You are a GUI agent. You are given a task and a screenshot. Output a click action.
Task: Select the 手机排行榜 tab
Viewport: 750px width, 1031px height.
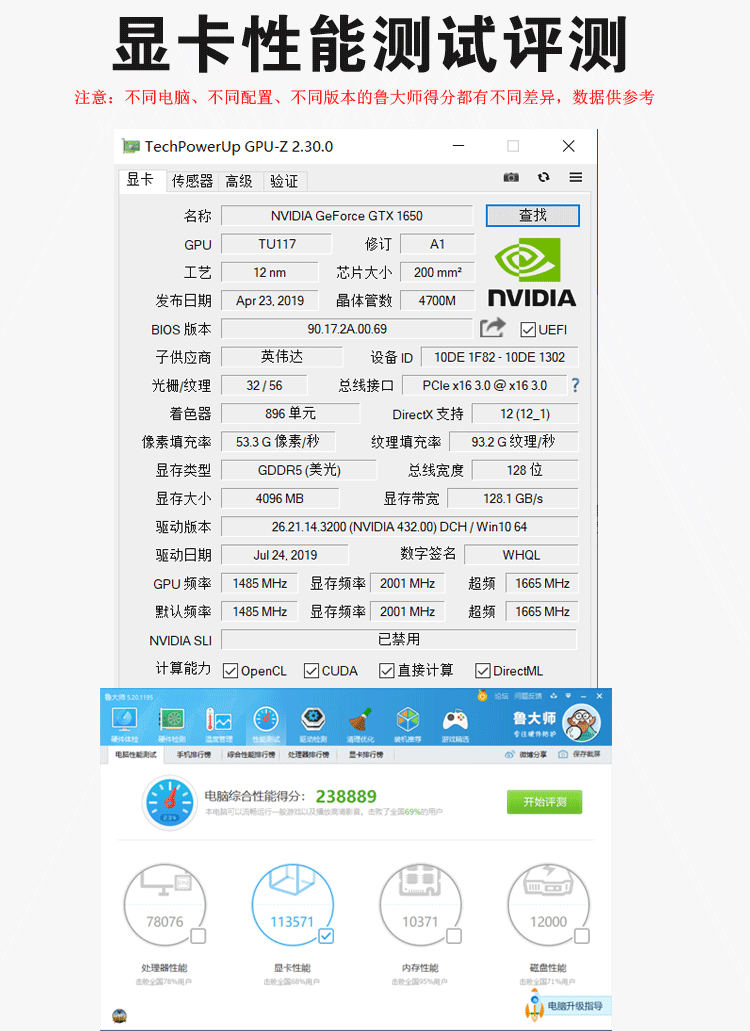[x=193, y=755]
